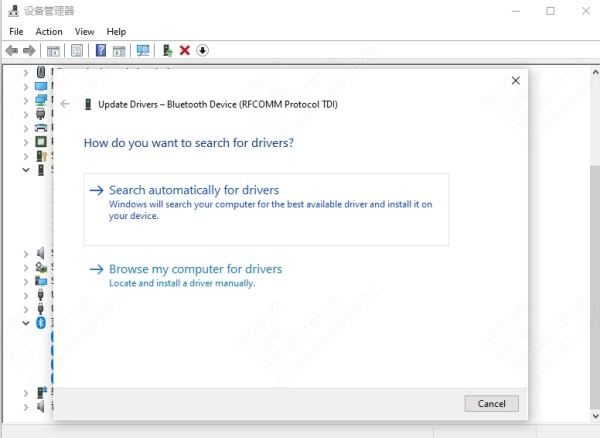Select the mouse device category icon
Image resolution: width=600 pixels, height=438 pixels.
coord(41,72)
